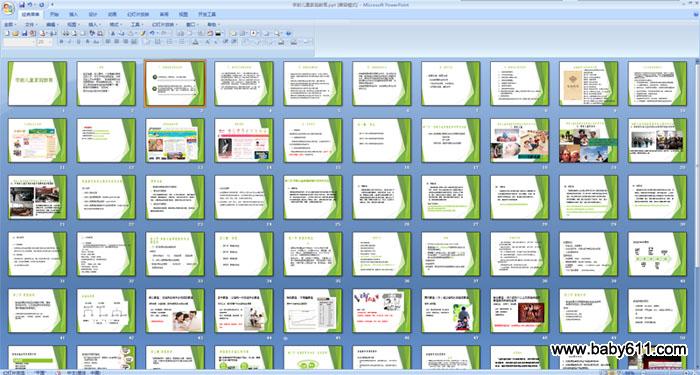Select slide 11 thumbnail
700x375 pixels.
(x=37, y=140)
